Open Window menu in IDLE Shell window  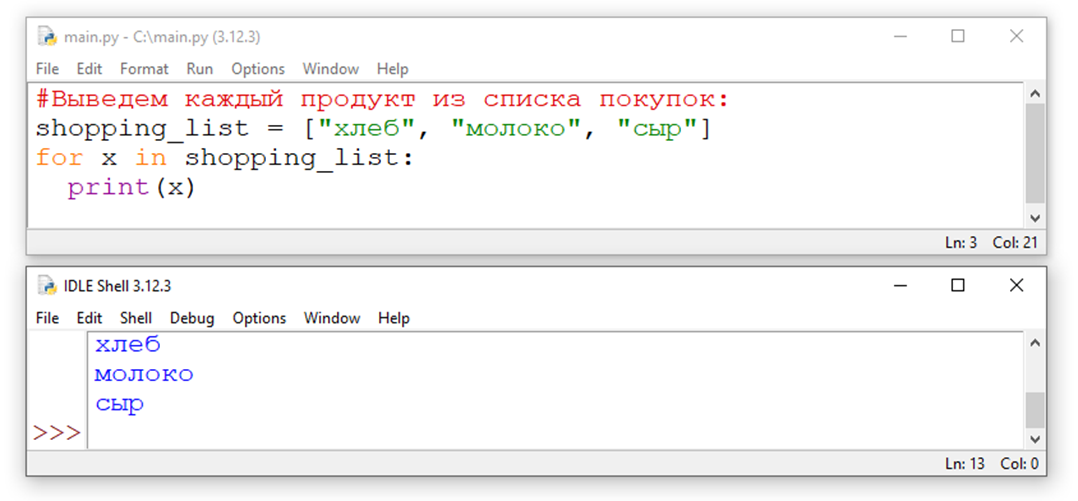pos(332,318)
